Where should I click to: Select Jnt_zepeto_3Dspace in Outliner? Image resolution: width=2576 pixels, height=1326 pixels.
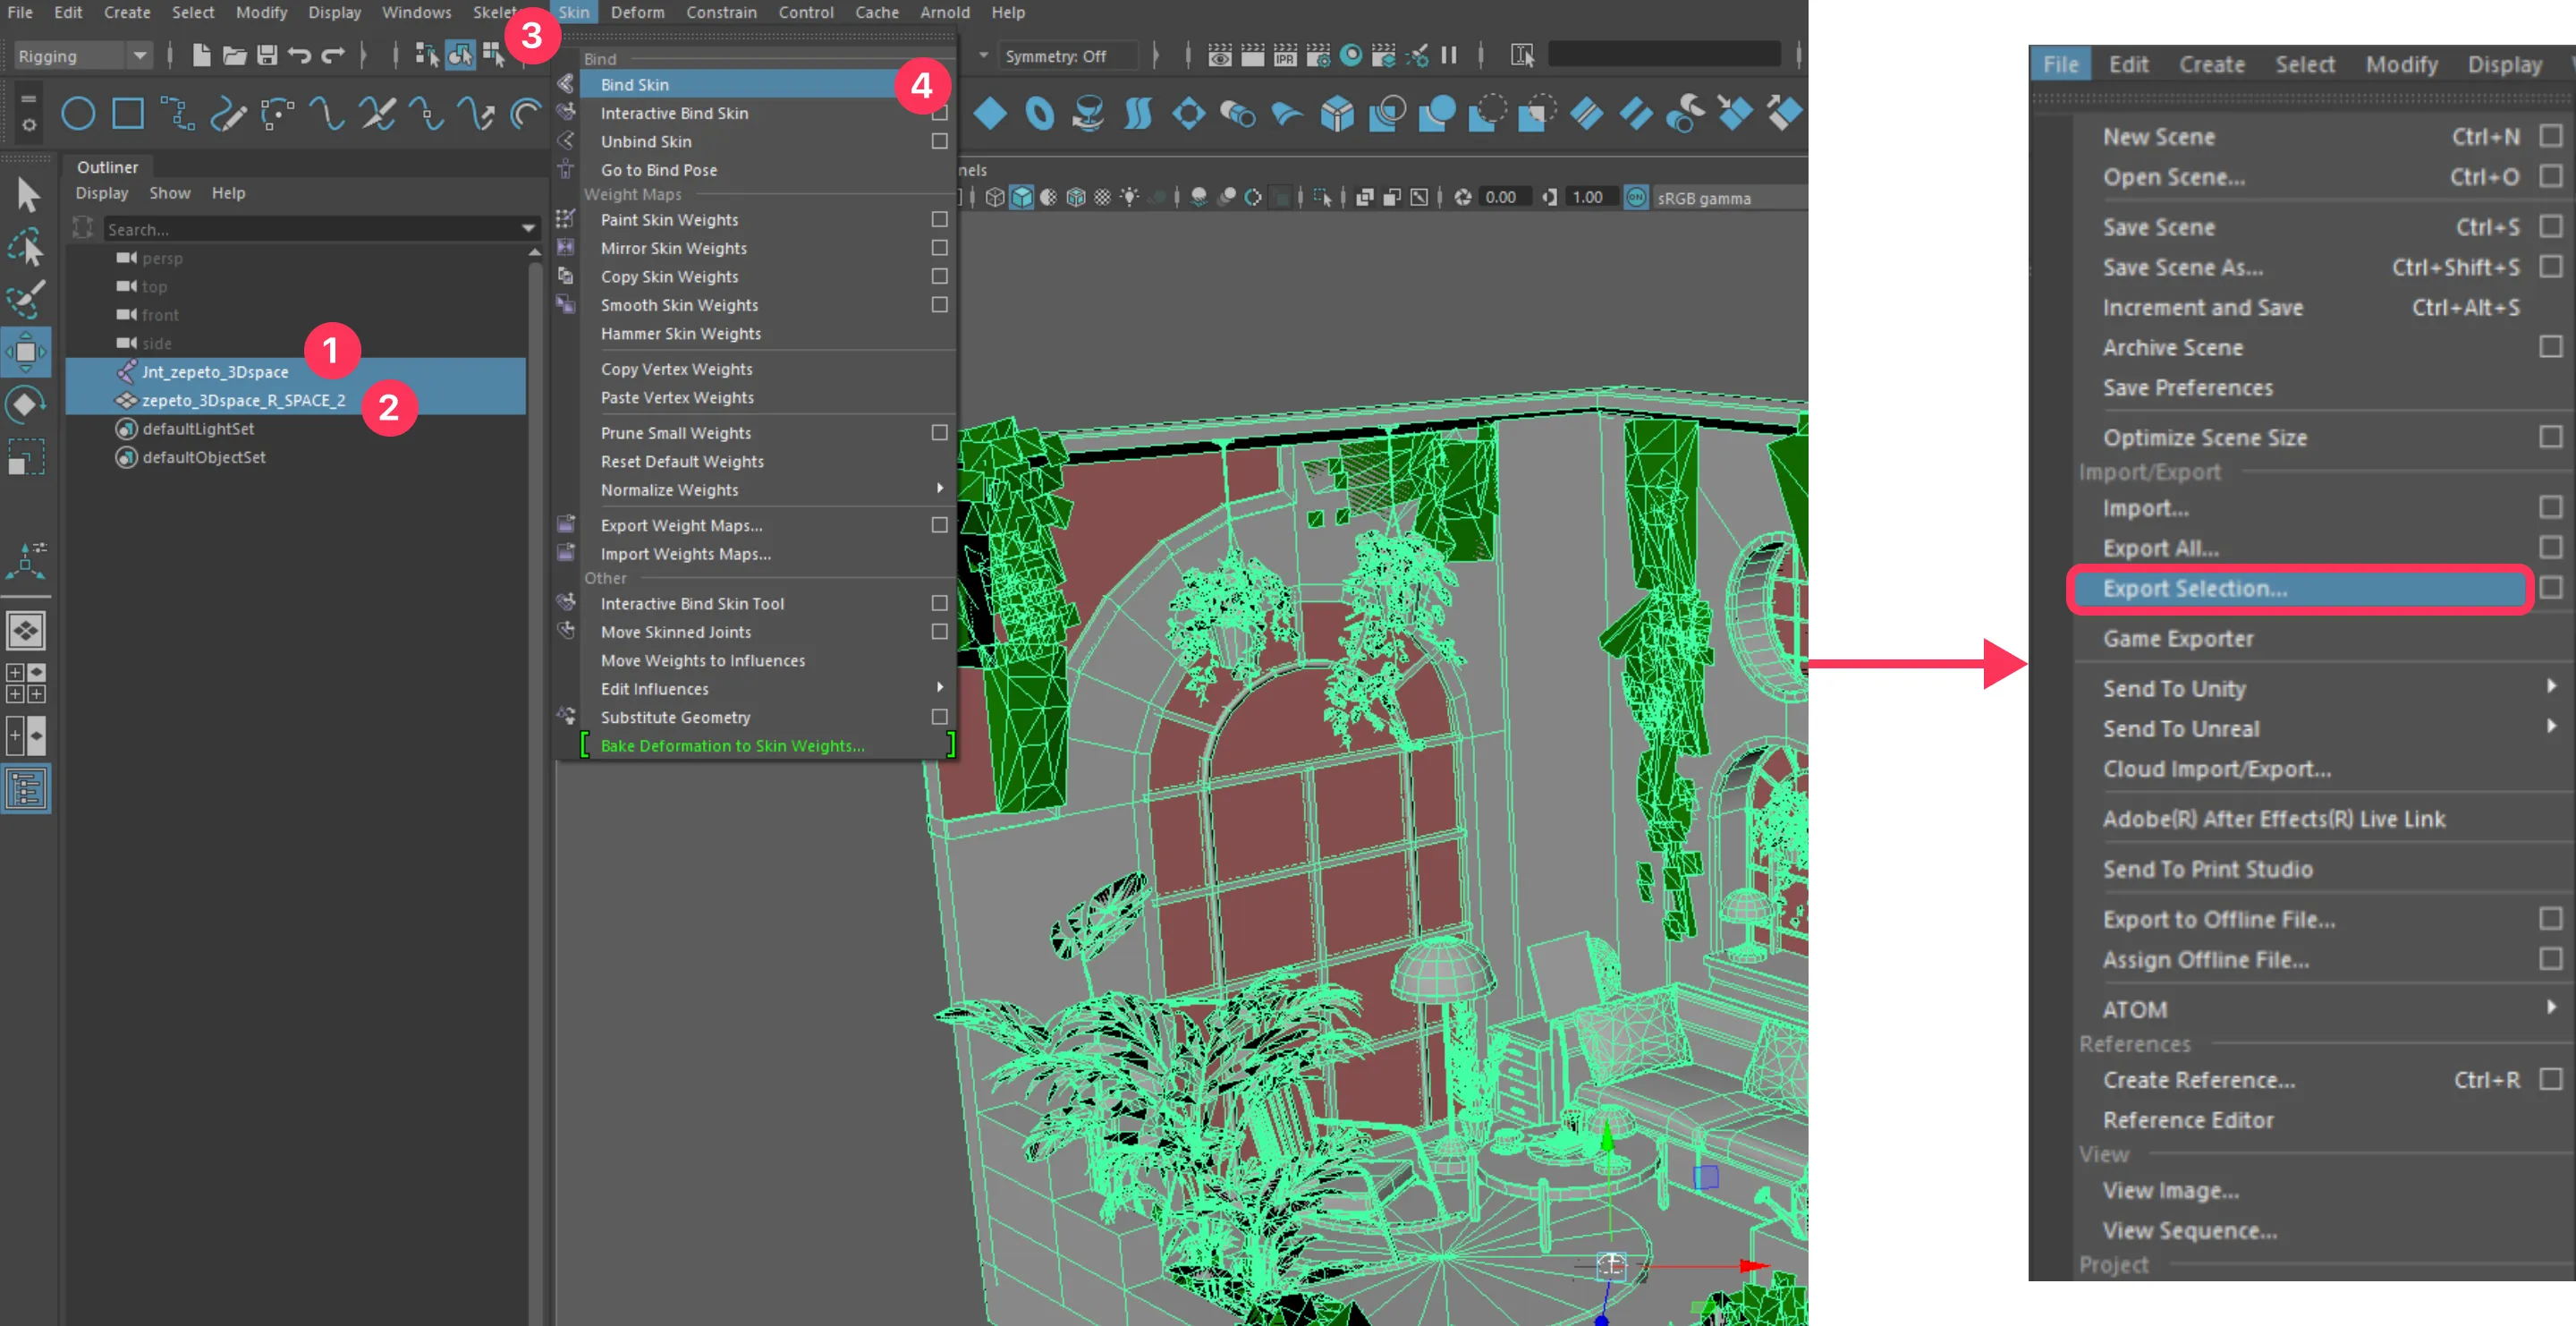click(x=295, y=372)
